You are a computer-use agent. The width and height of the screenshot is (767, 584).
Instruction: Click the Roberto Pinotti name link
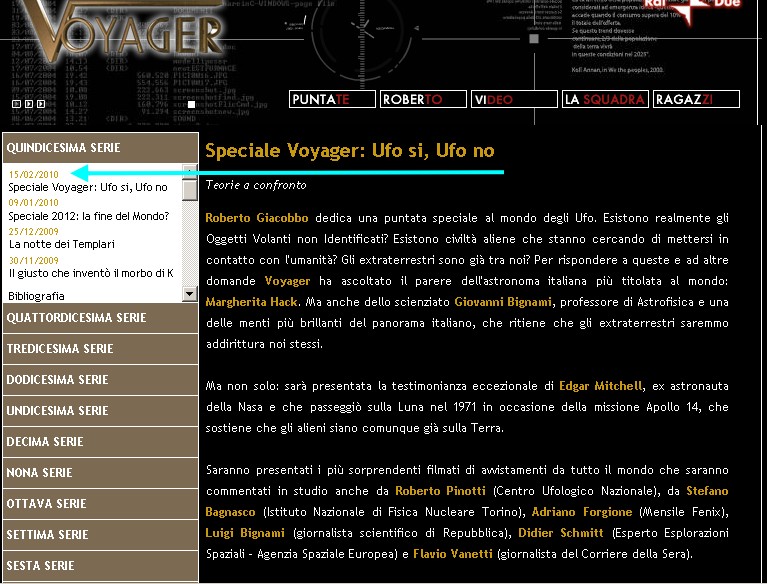pyautogui.click(x=440, y=491)
